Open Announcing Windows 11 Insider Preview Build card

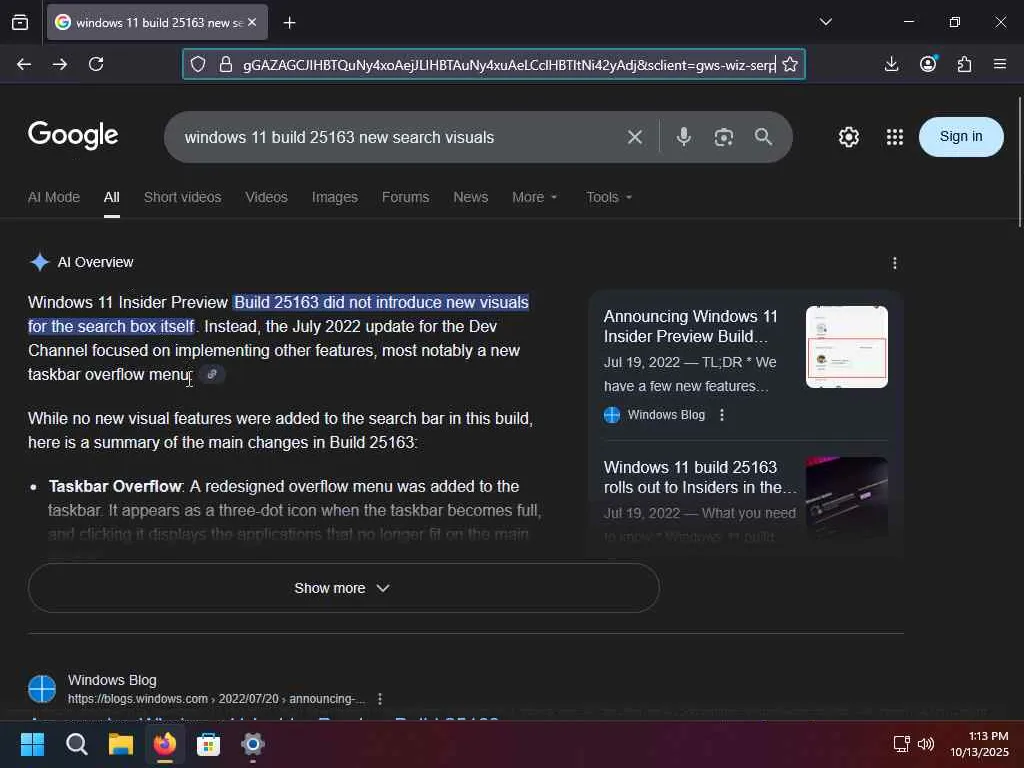(x=690, y=326)
